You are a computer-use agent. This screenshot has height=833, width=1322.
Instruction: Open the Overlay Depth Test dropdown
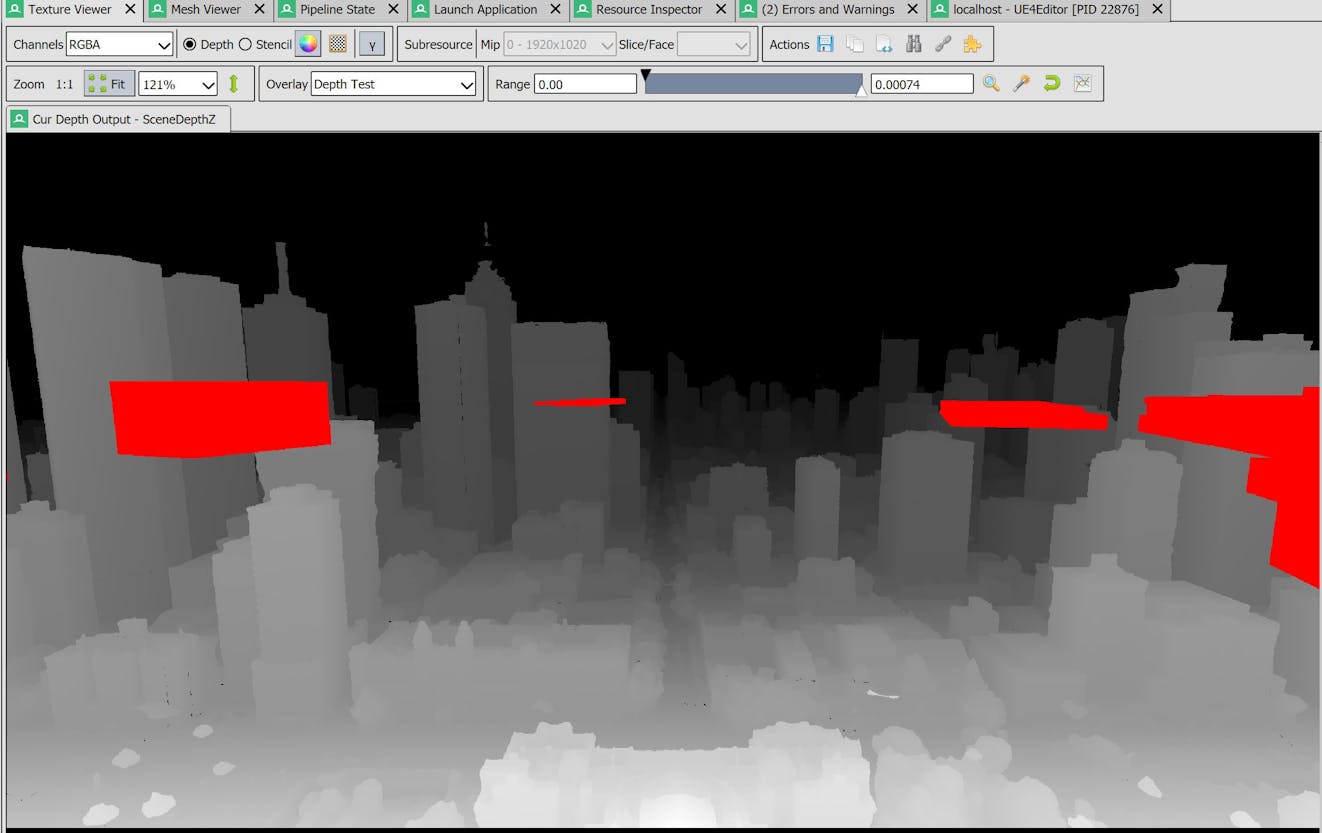[x=391, y=84]
